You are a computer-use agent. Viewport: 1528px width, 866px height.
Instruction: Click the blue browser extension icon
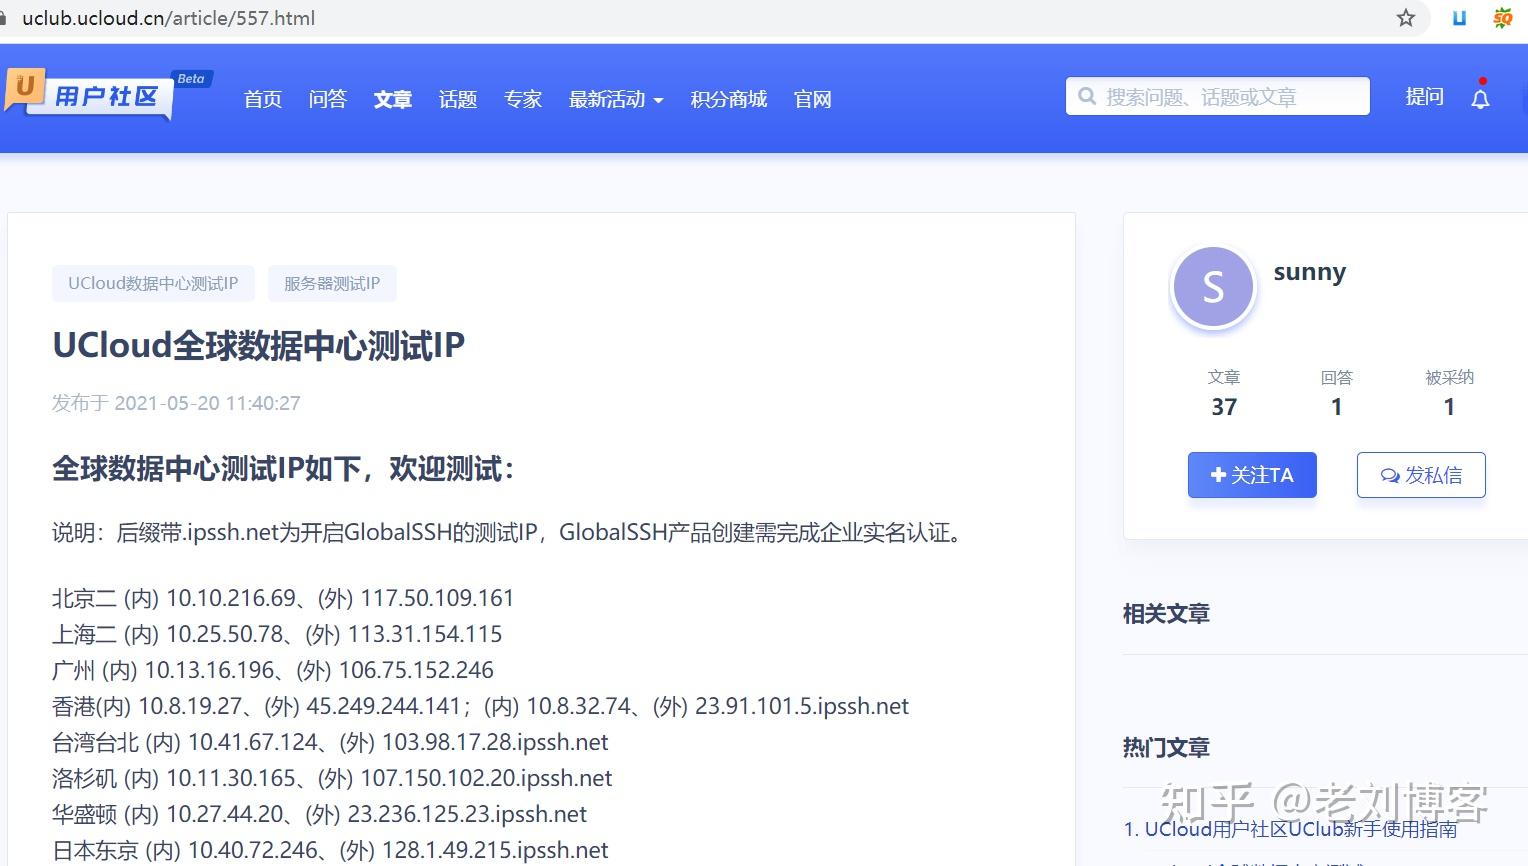[x=1458, y=17]
